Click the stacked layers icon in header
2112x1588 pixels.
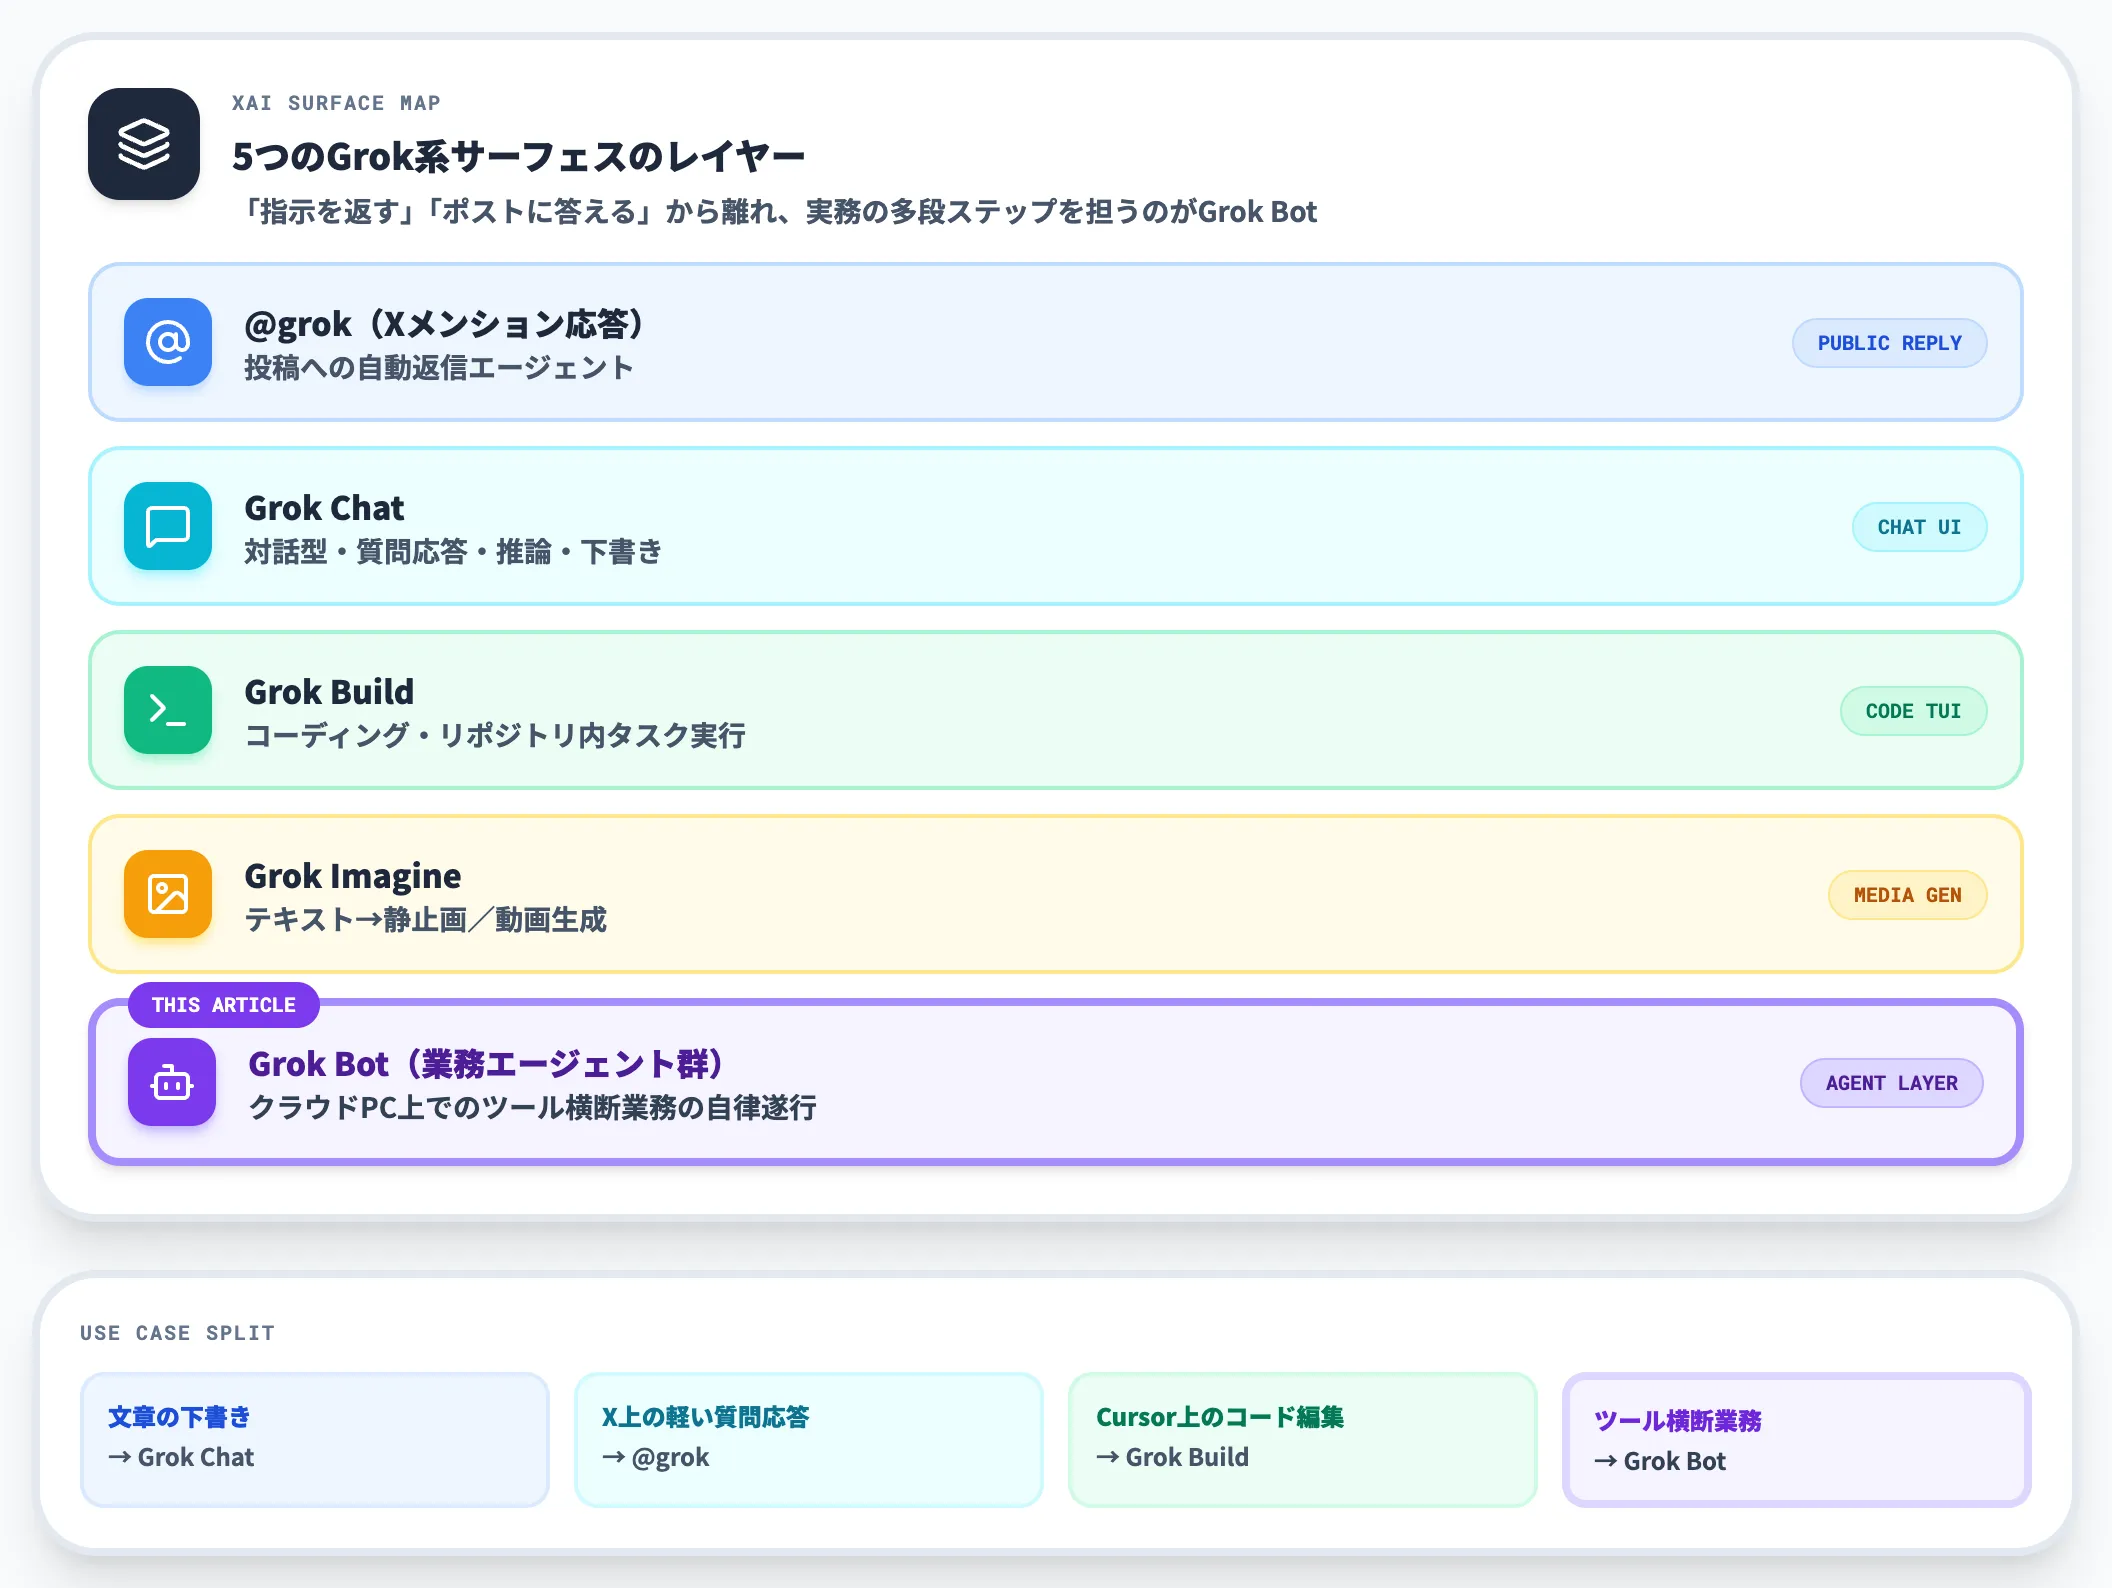144,144
